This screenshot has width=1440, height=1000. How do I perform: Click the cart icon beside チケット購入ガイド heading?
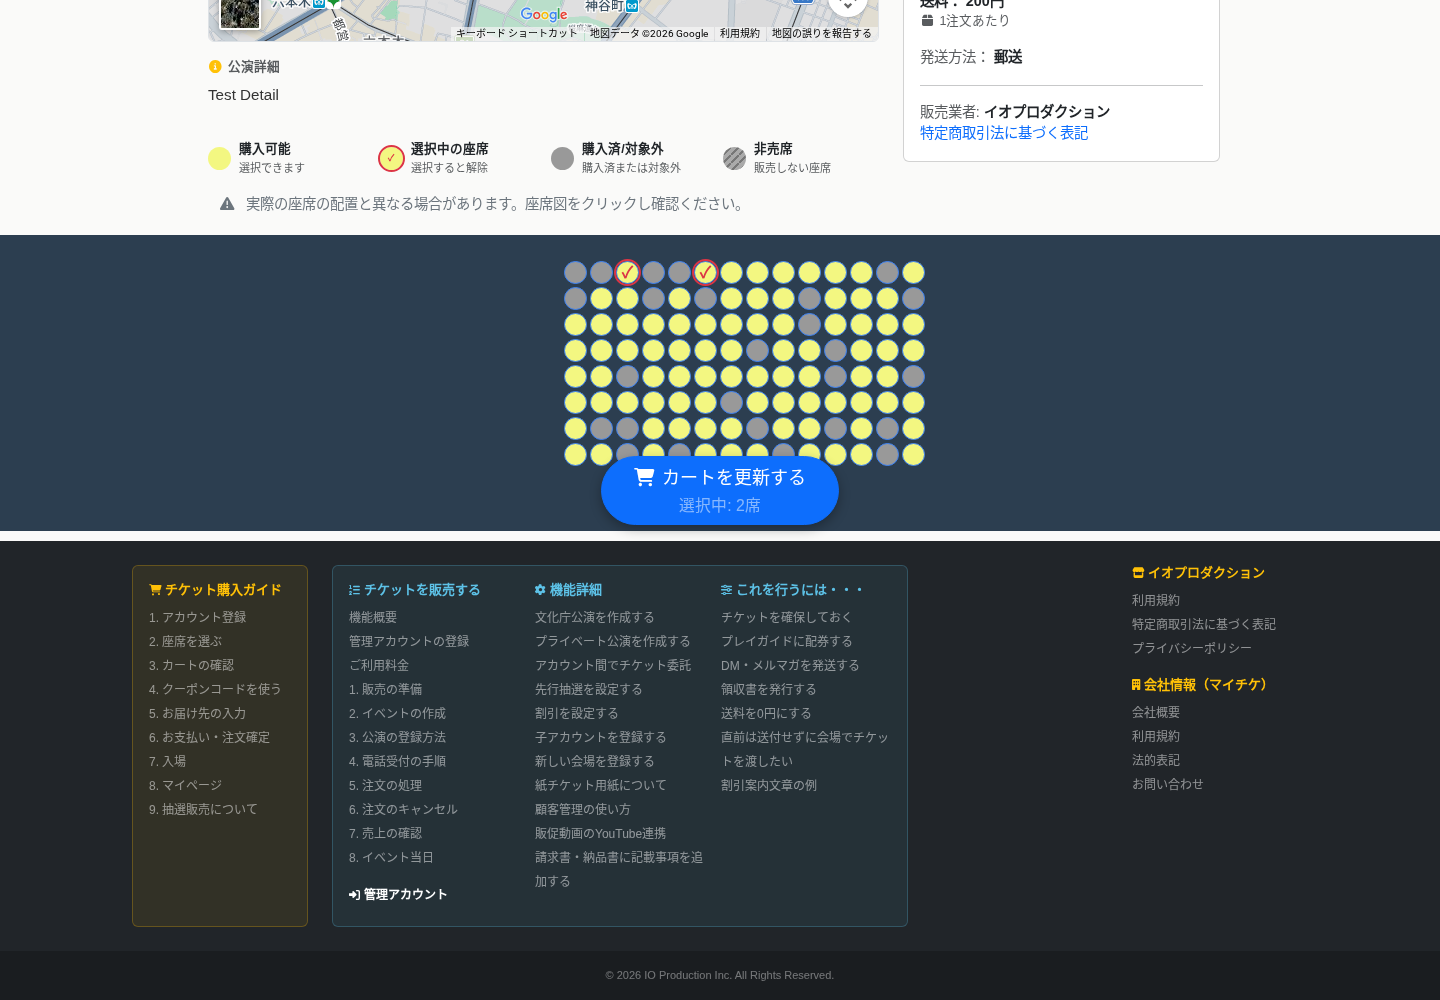pyautogui.click(x=155, y=590)
